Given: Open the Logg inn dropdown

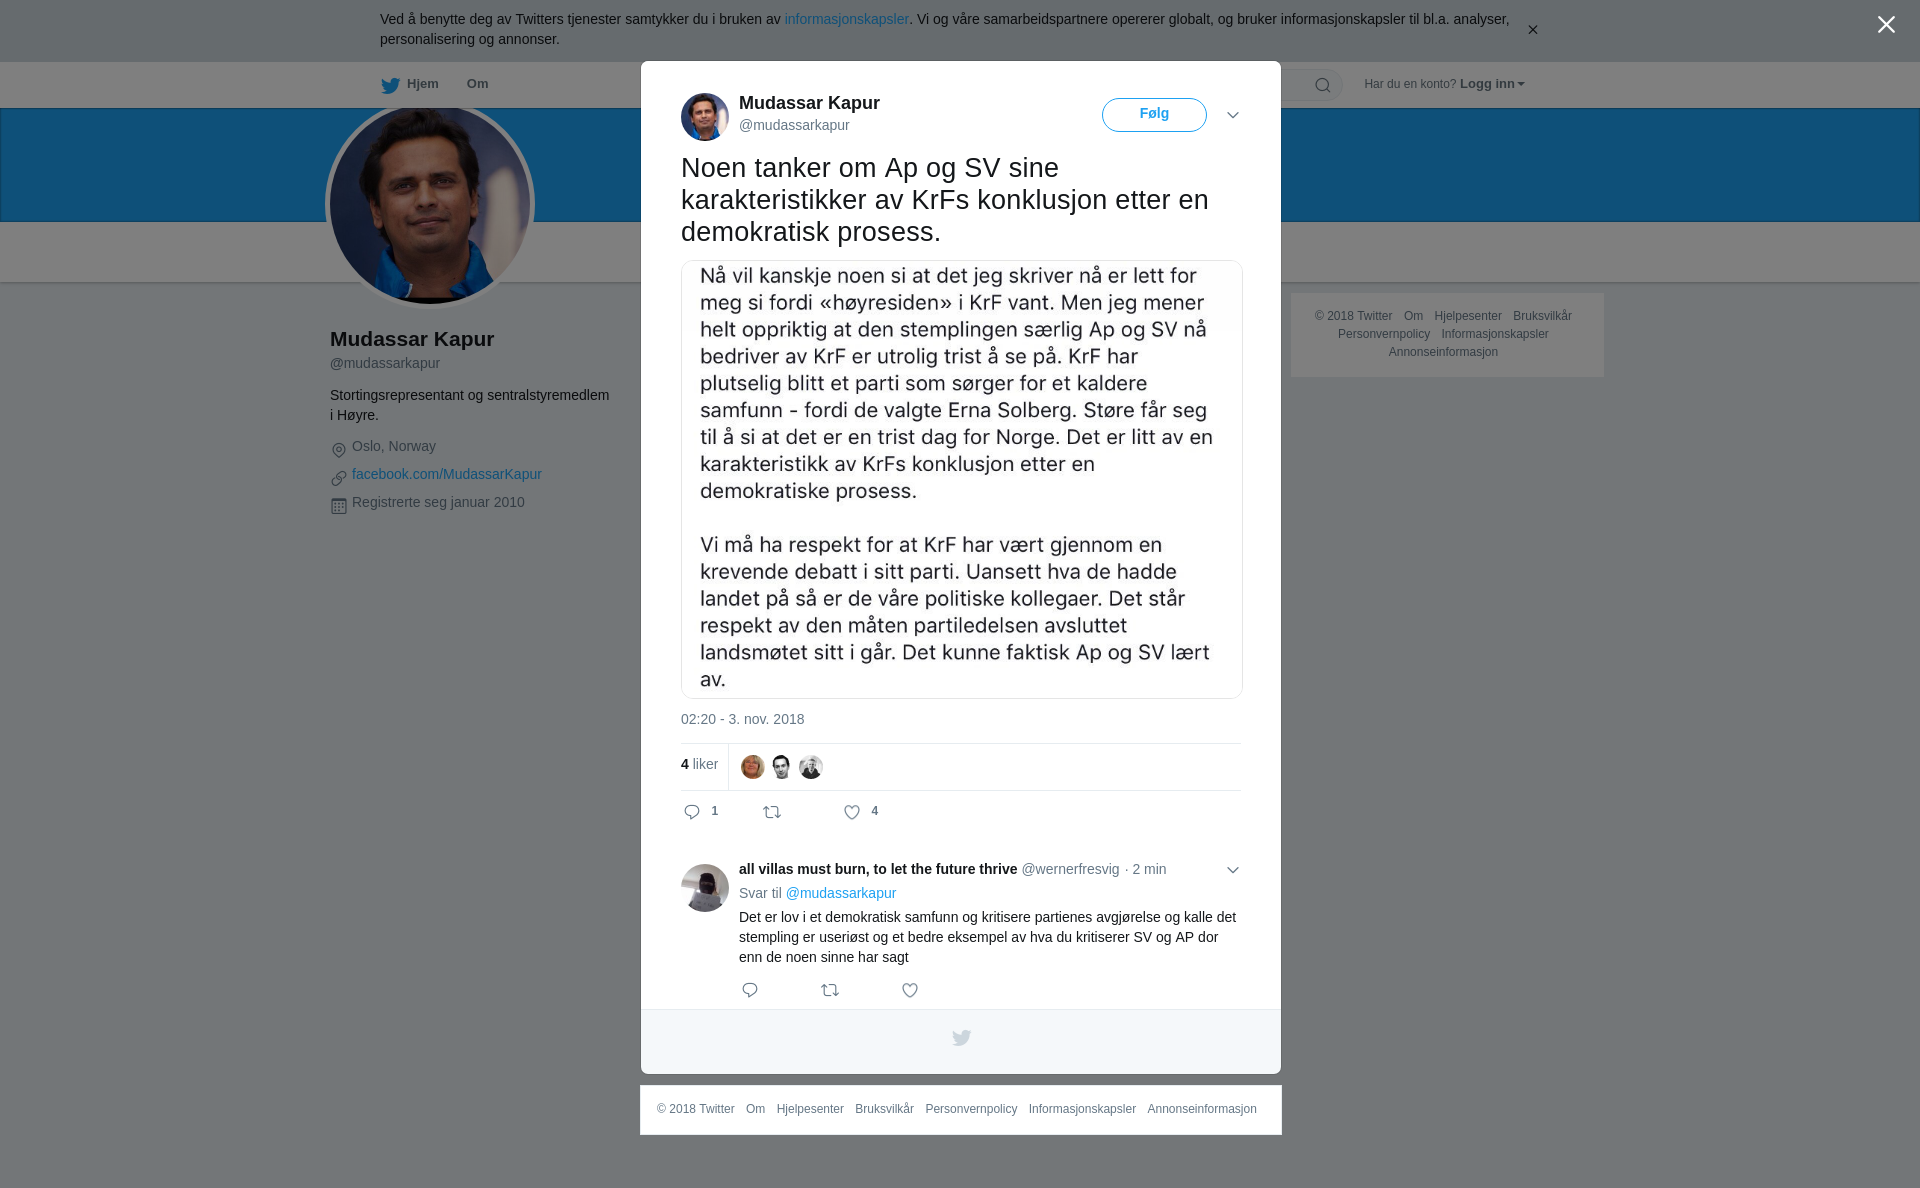Looking at the screenshot, I should pos(1492,84).
